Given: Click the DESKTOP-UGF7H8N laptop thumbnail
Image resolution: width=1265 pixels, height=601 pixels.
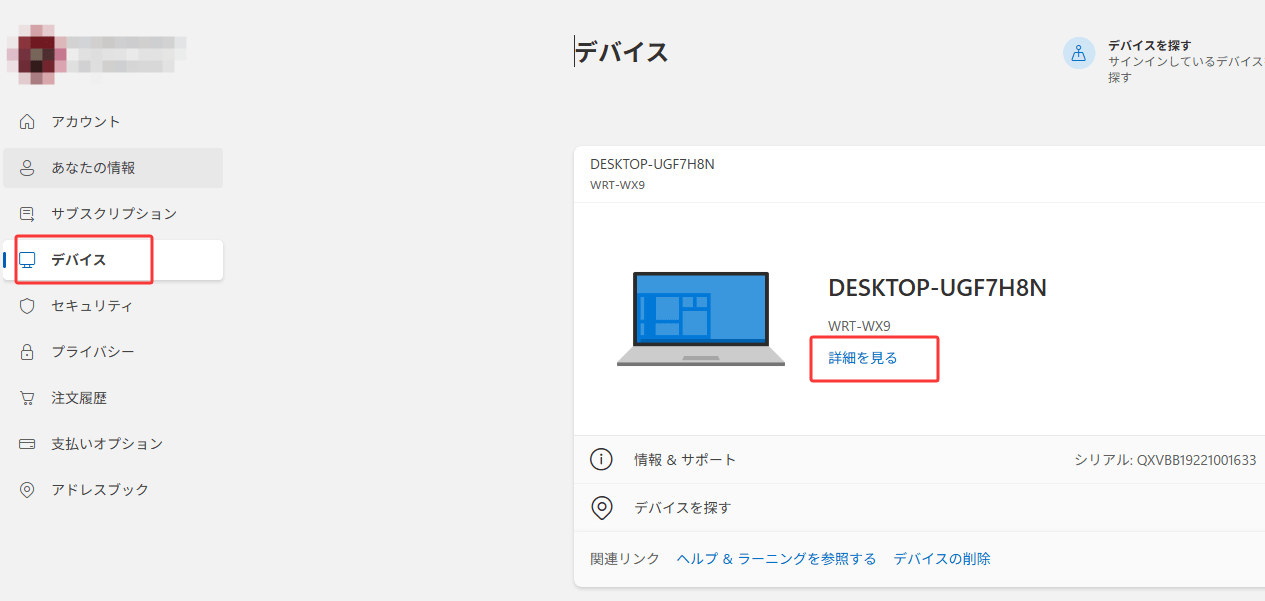Looking at the screenshot, I should pos(701,318).
